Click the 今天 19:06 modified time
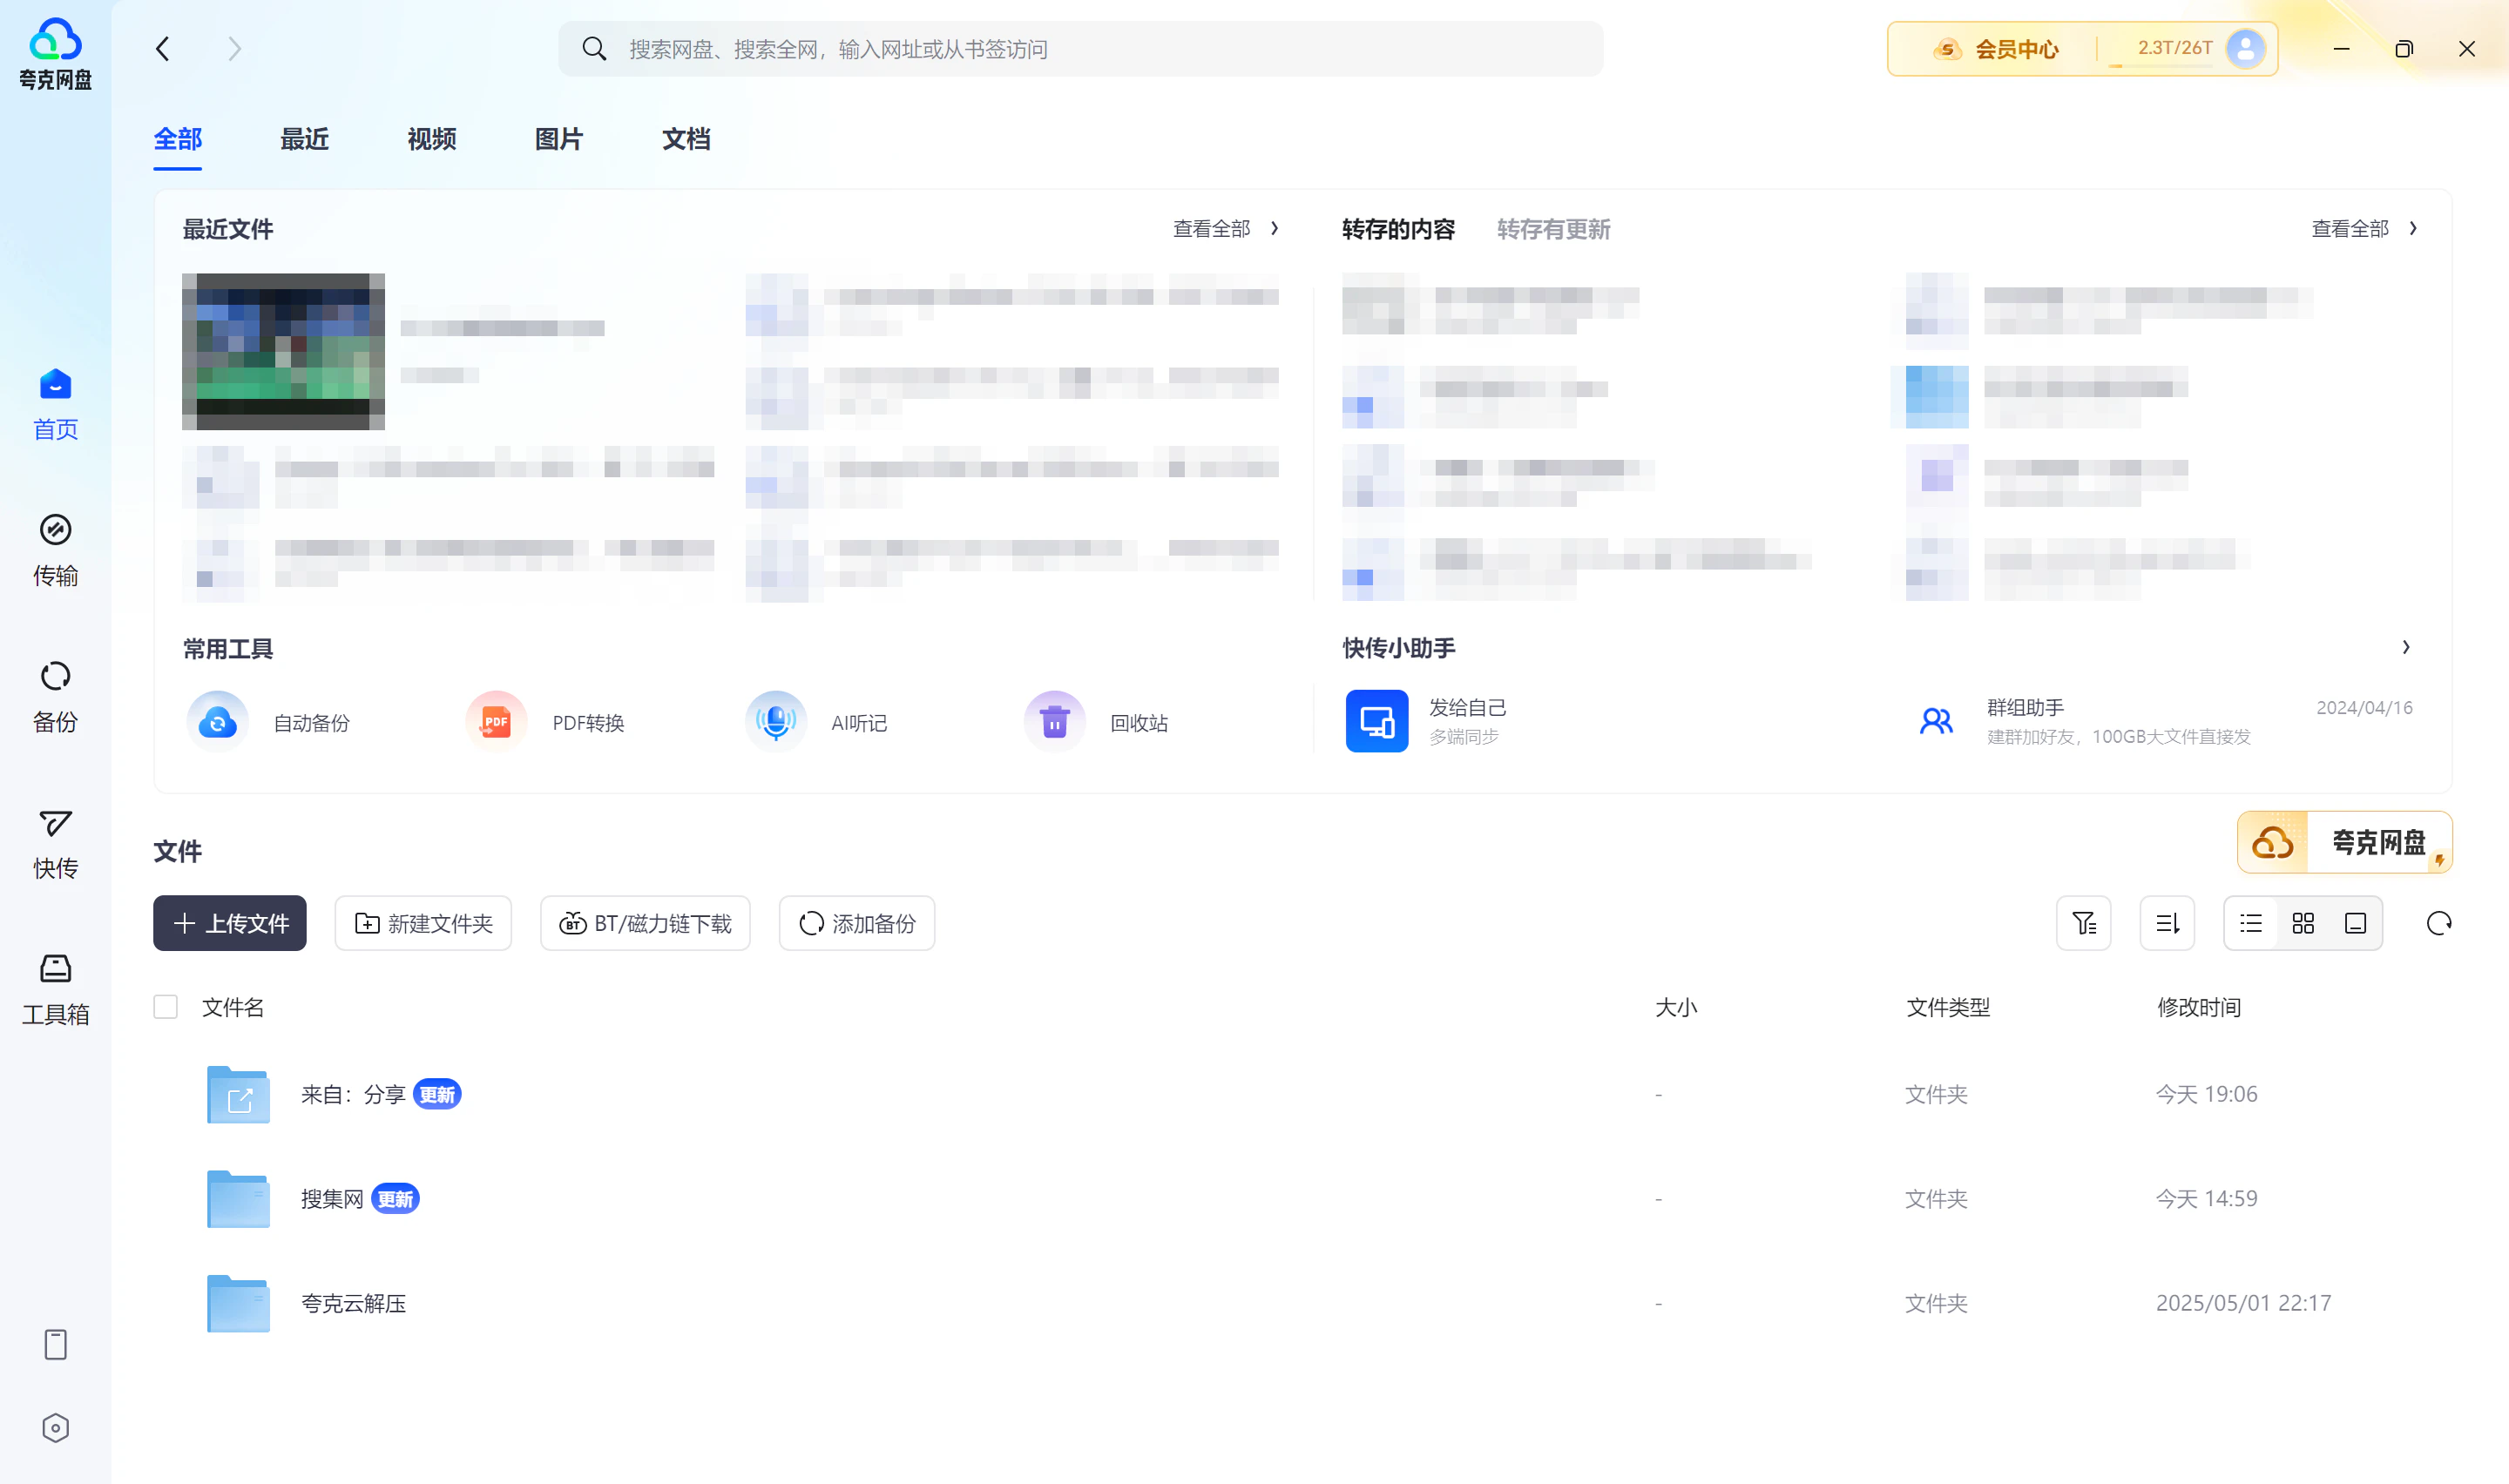This screenshot has width=2509, height=1484. pyautogui.click(x=2206, y=1094)
